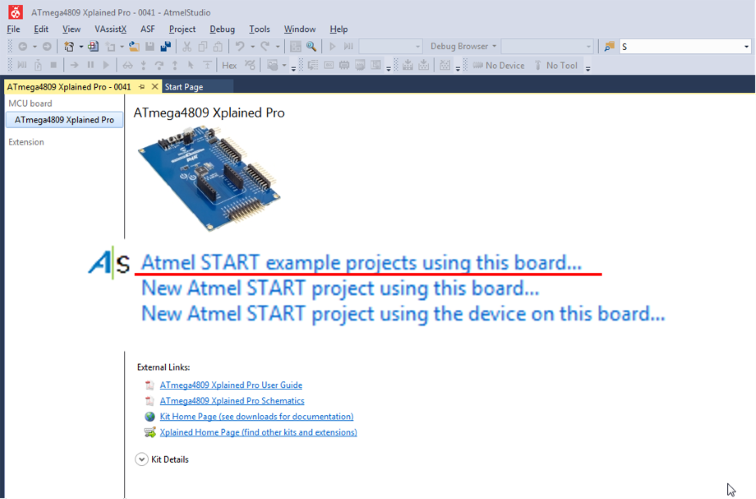Open the Redo history dropdown arrow
This screenshot has height=499, width=756.
click(277, 46)
